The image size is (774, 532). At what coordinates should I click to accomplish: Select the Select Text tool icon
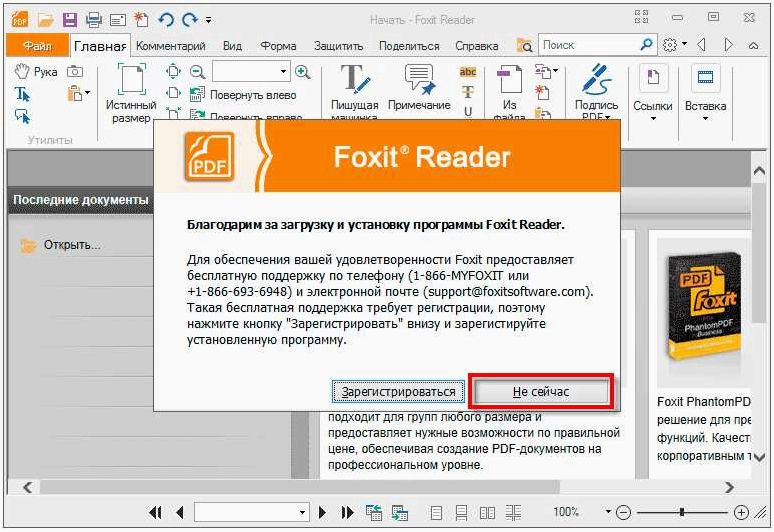22,94
